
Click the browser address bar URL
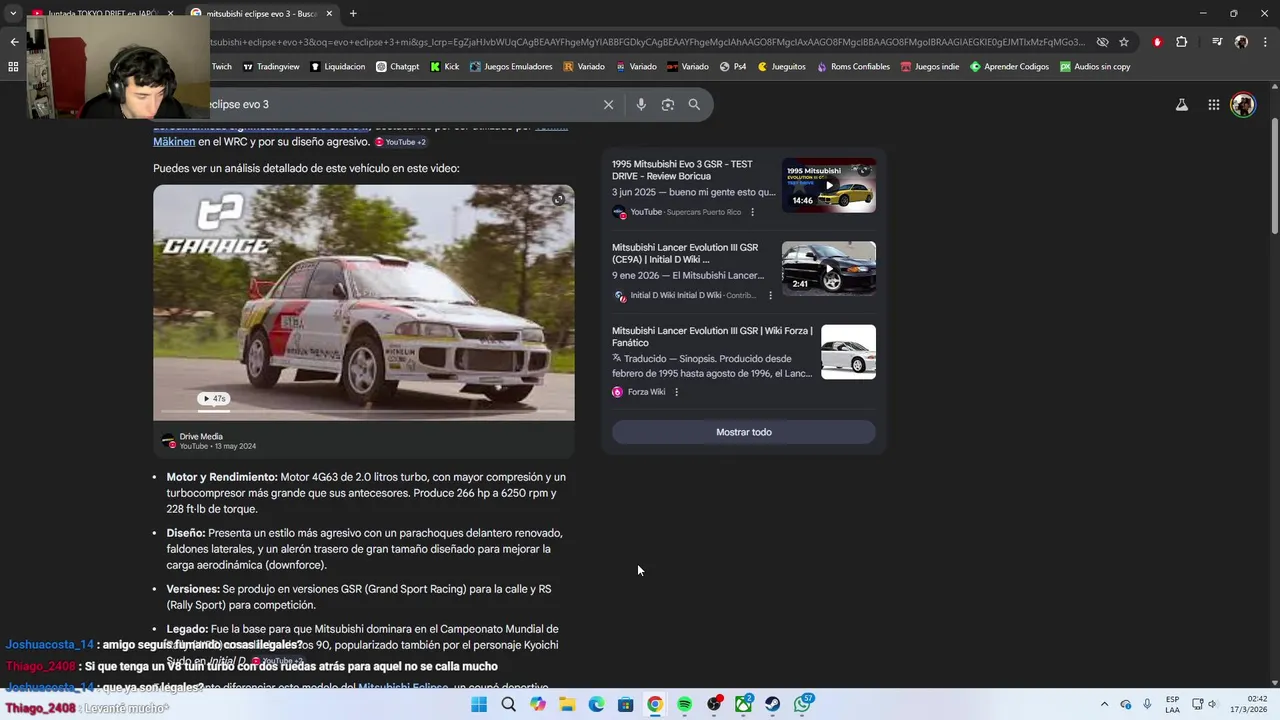coord(645,42)
